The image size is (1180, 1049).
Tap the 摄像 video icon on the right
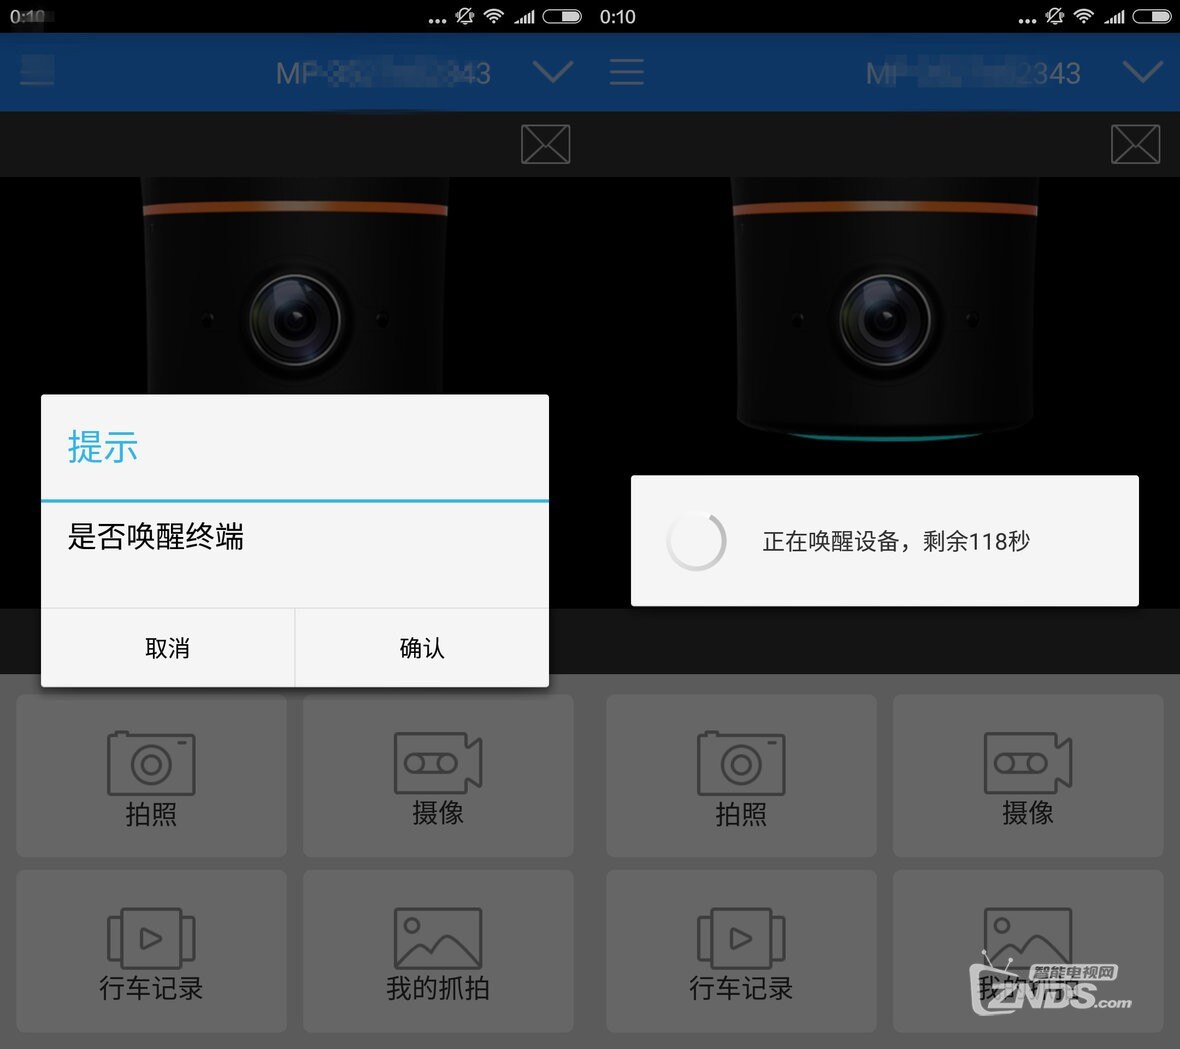point(1027,775)
